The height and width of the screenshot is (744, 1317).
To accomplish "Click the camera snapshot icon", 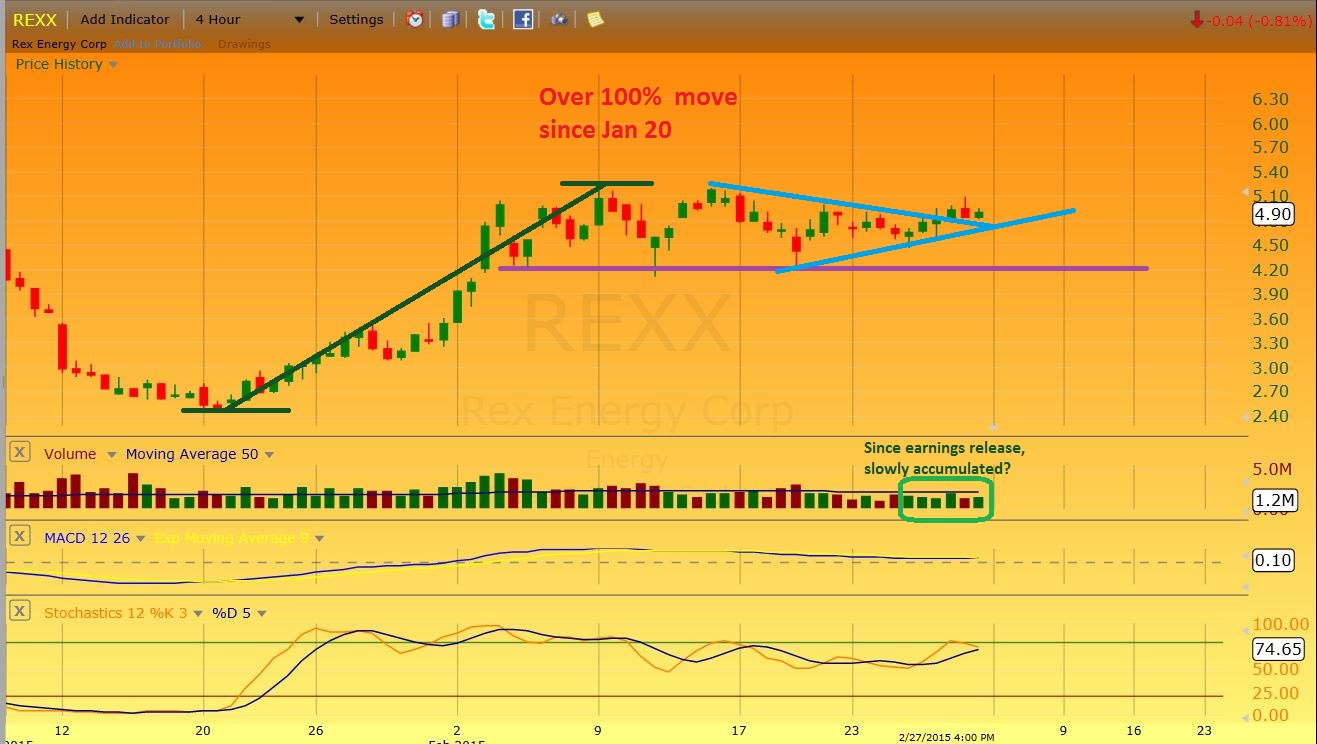I will tap(559, 19).
